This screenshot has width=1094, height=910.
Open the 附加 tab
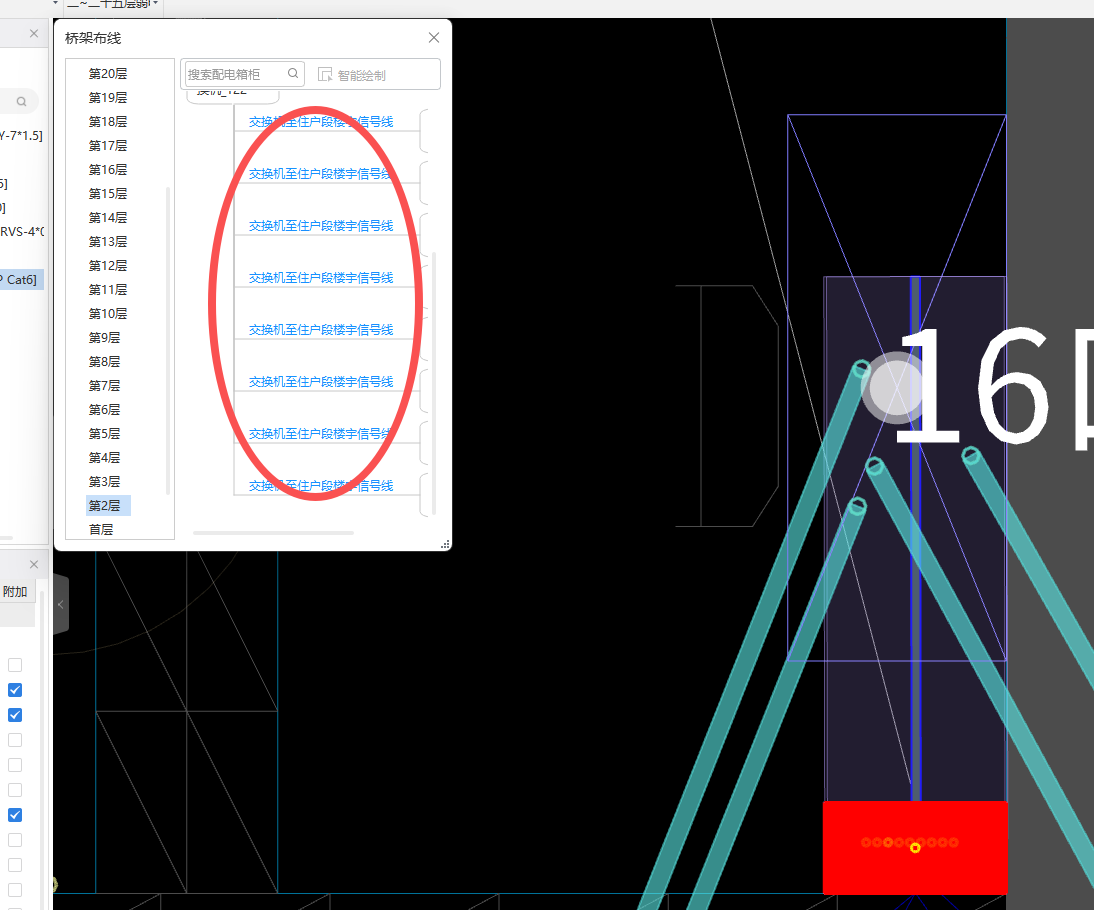click(15, 592)
